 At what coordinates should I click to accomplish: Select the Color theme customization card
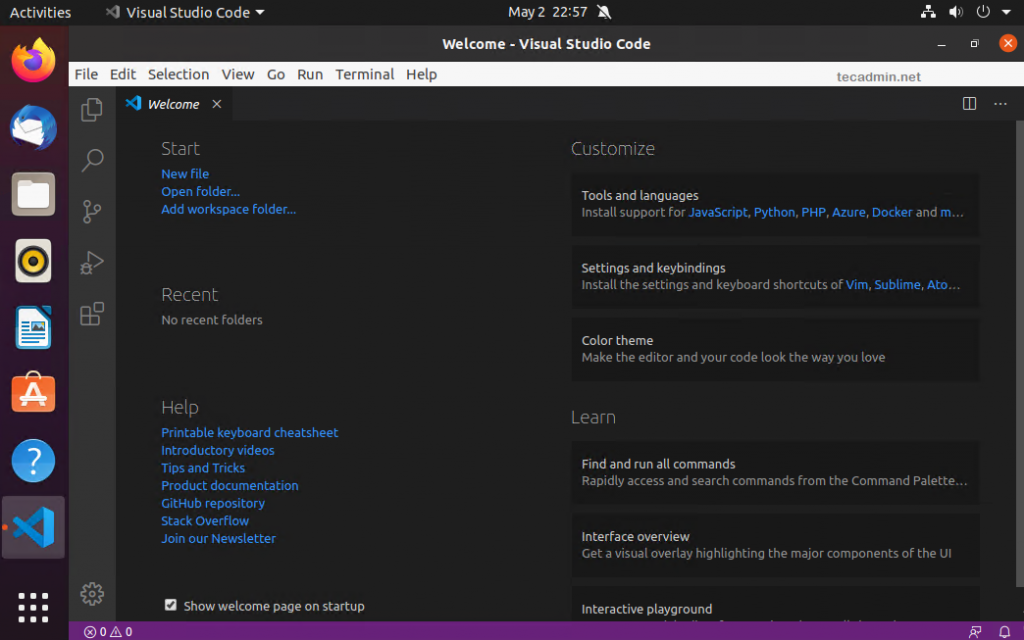point(775,349)
